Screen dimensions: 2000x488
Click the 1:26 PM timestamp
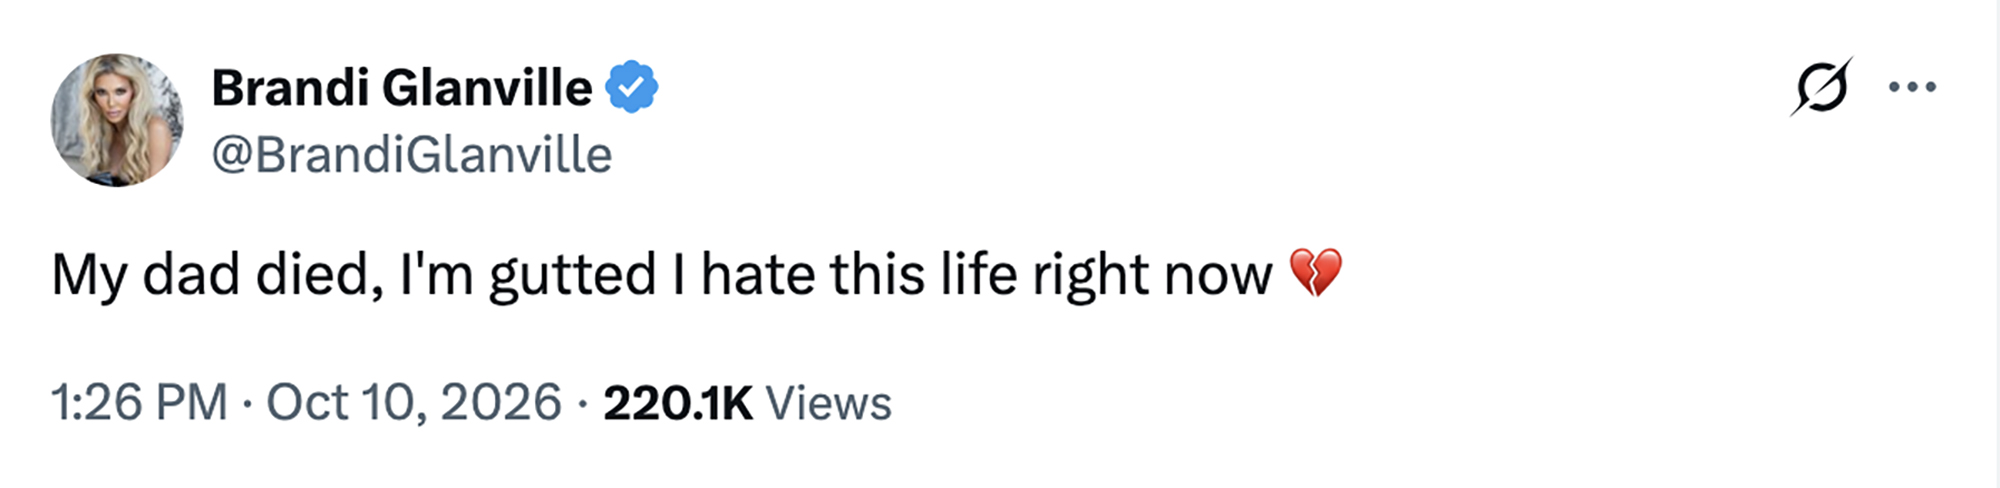pyautogui.click(x=140, y=403)
